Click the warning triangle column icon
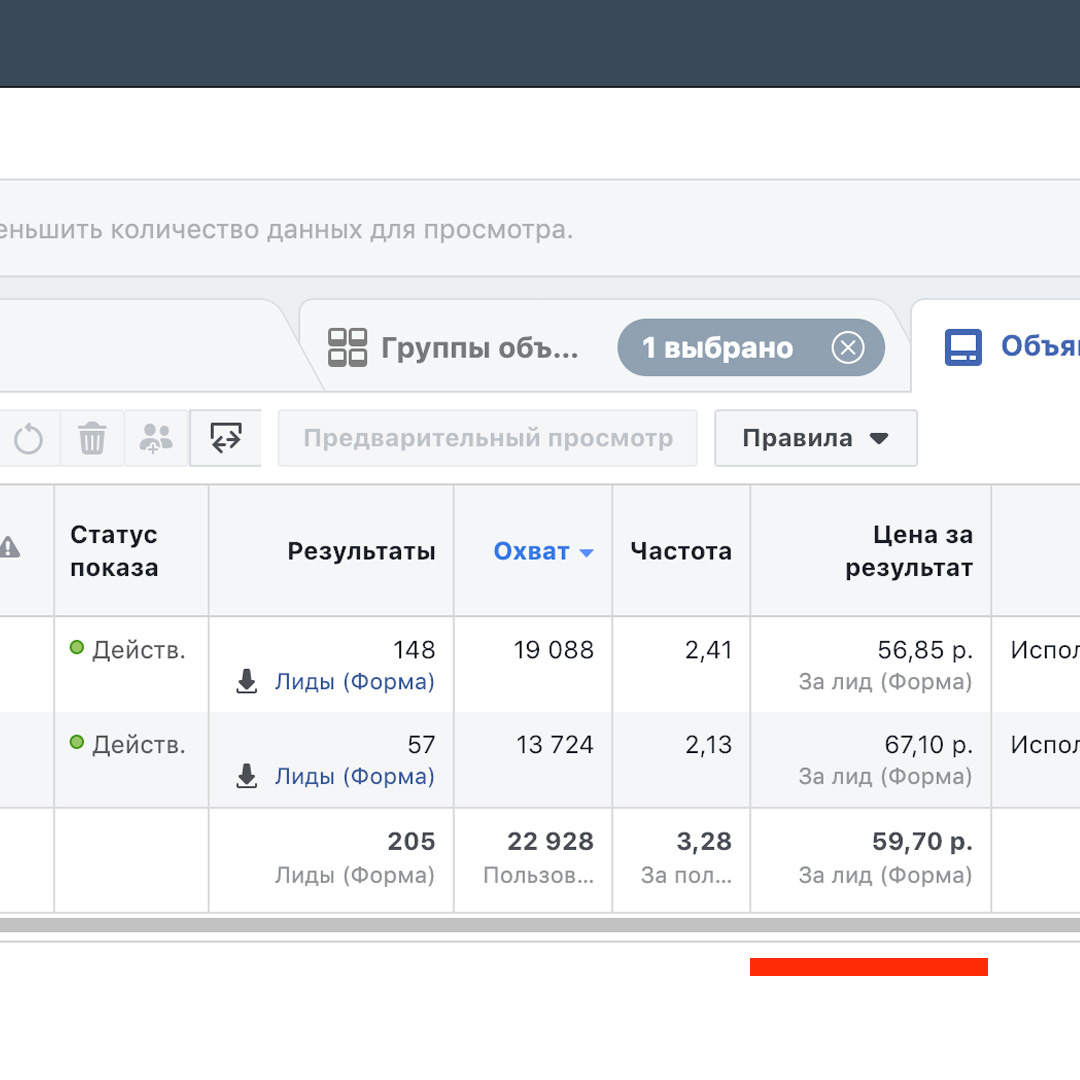This screenshot has width=1080, height=1080. [x=8, y=548]
